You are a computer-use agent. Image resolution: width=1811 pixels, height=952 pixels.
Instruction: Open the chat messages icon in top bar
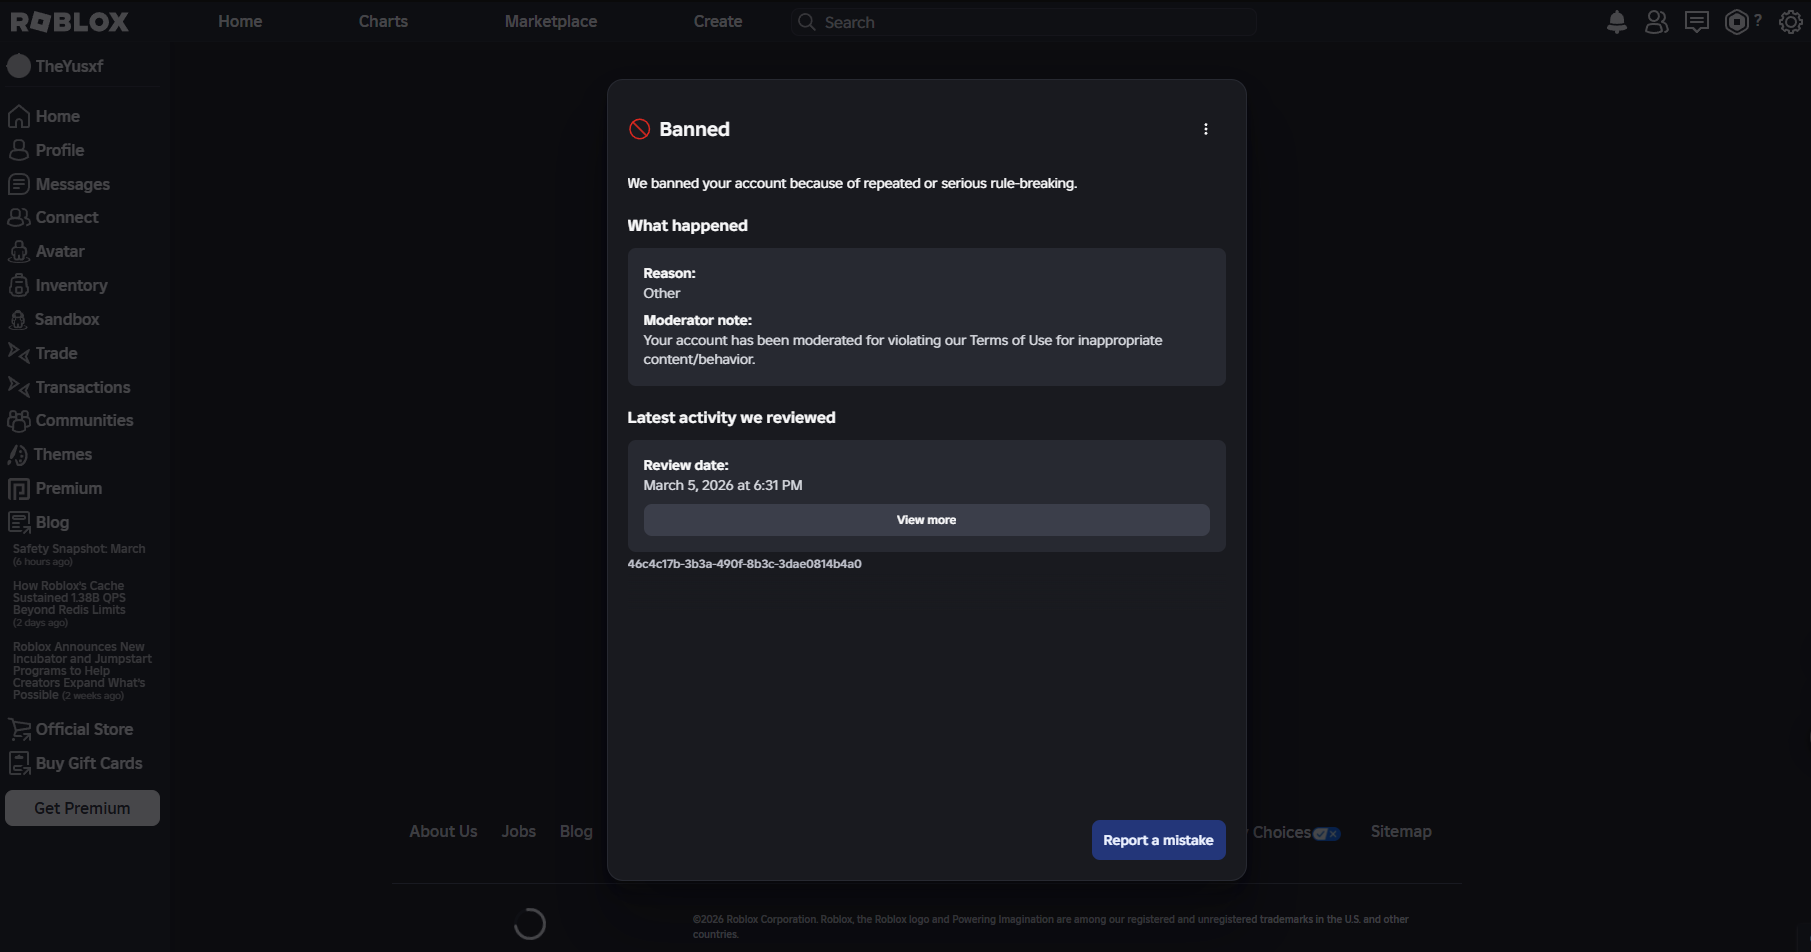(1696, 22)
